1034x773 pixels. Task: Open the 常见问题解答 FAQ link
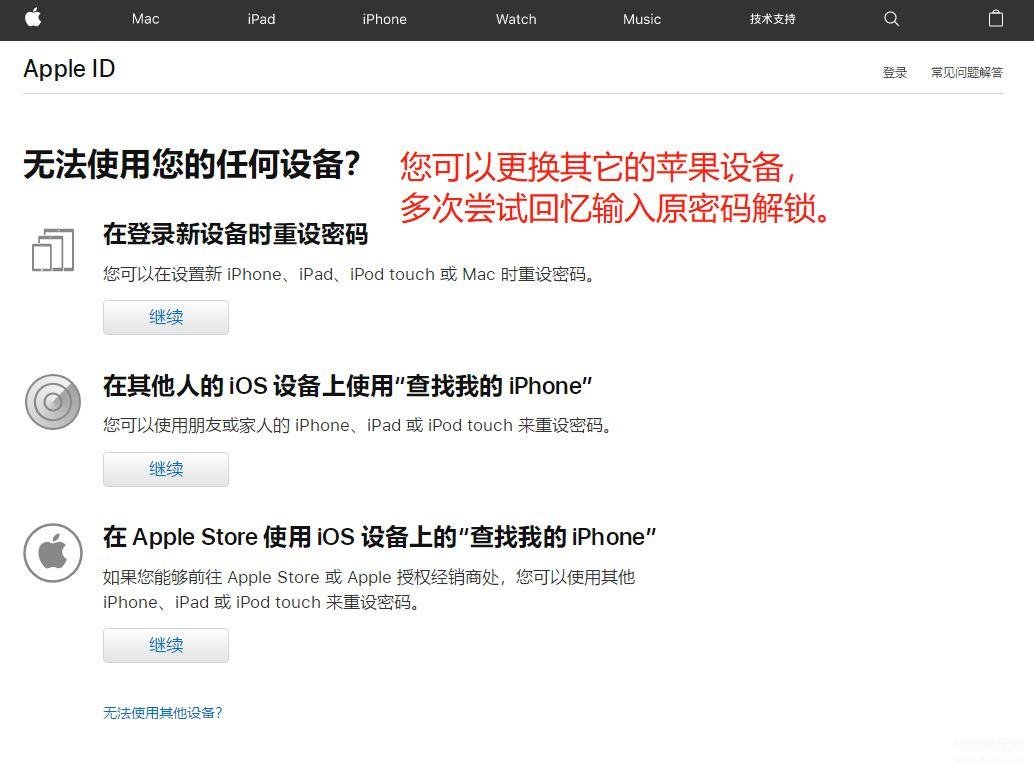point(967,73)
